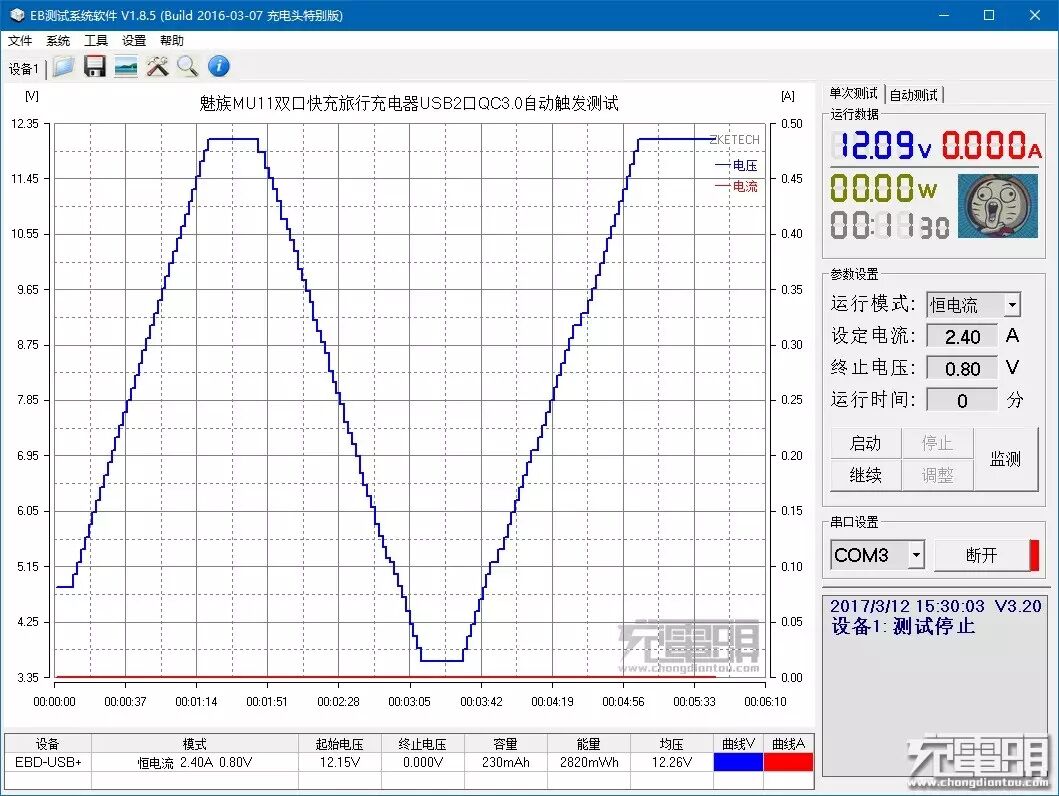Switch to the 单次测试 tab
The width and height of the screenshot is (1059, 796).
pos(853,94)
